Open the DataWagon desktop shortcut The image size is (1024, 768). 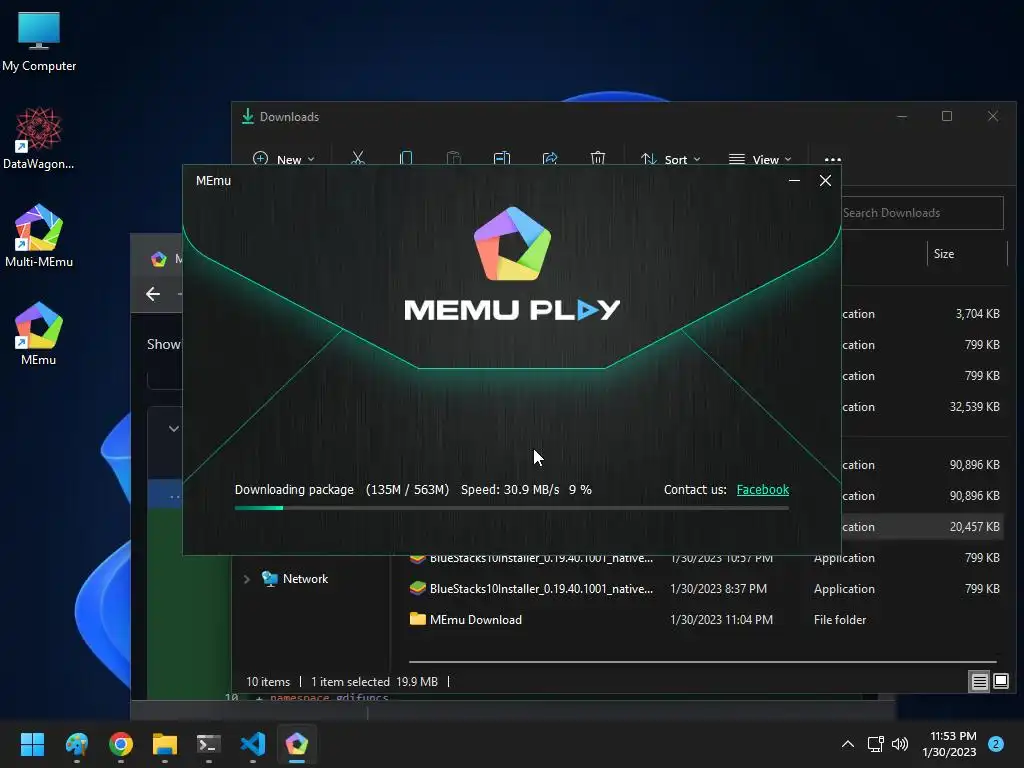click(x=39, y=138)
